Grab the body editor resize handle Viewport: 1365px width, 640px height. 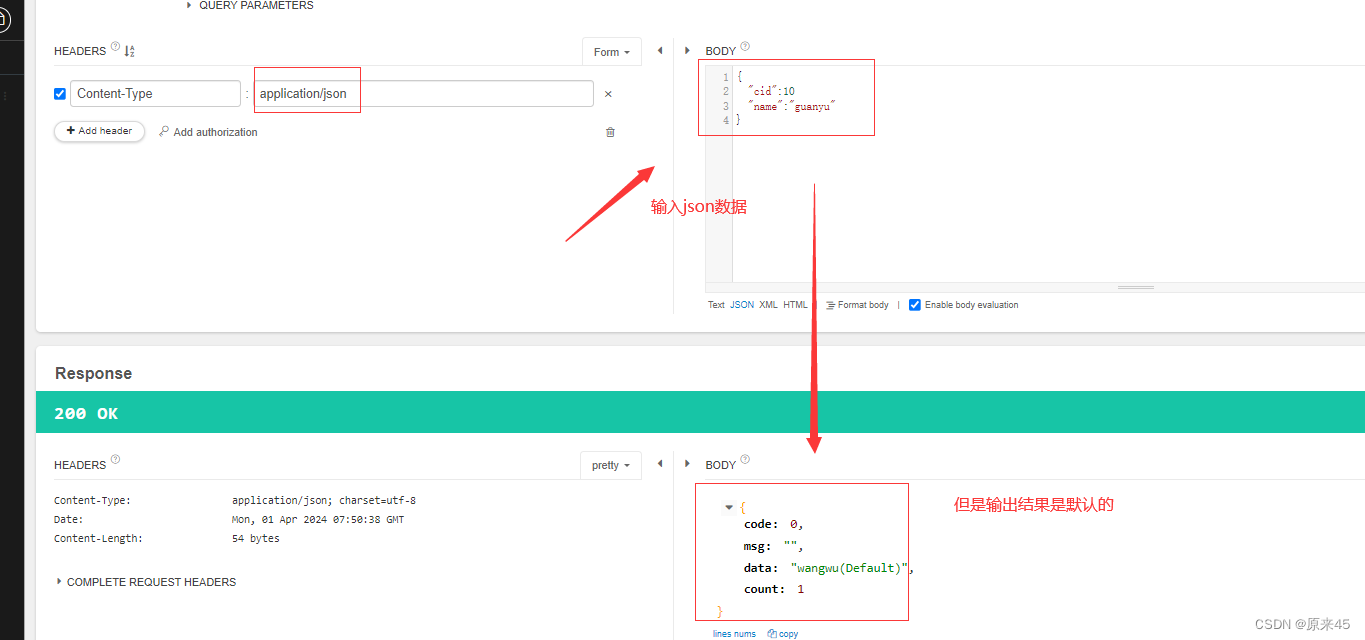(x=1135, y=287)
